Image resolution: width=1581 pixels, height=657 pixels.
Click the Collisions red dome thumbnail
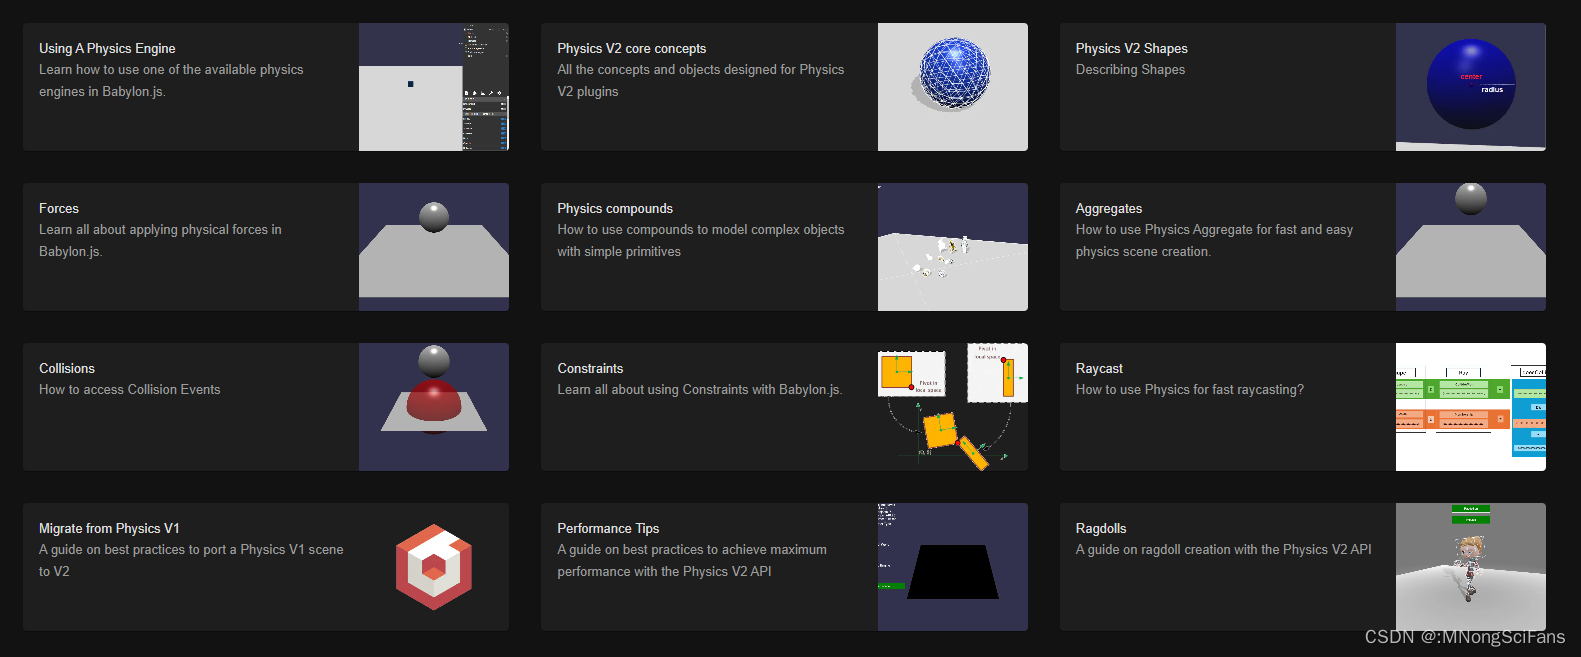pos(433,407)
